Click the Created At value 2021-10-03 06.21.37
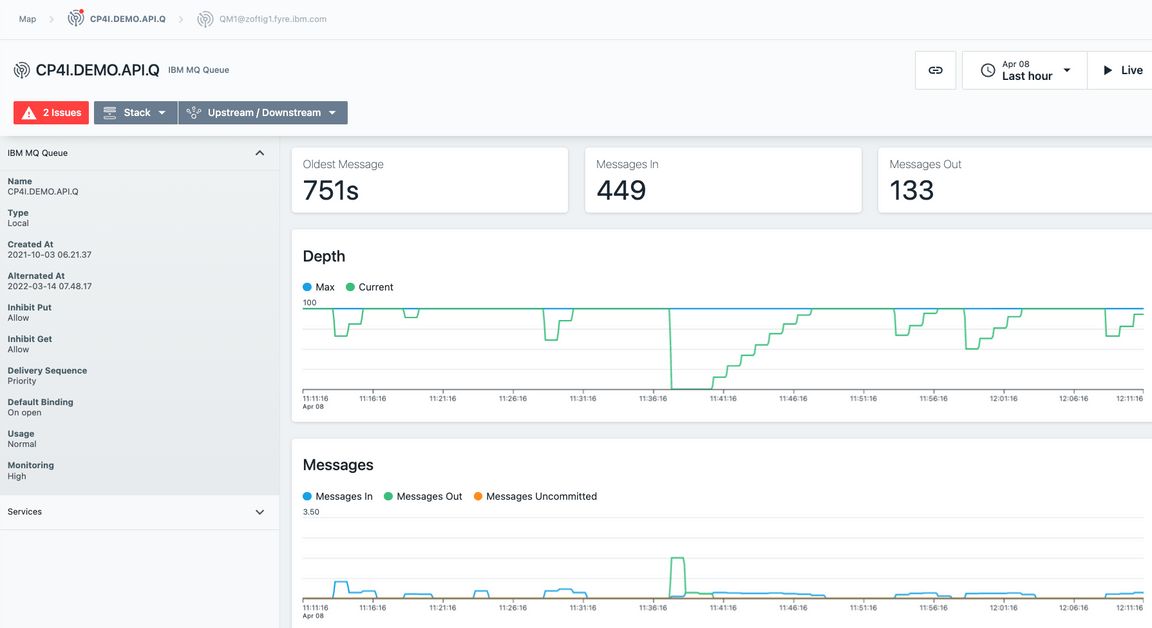The height and width of the screenshot is (628, 1152). click(49, 255)
